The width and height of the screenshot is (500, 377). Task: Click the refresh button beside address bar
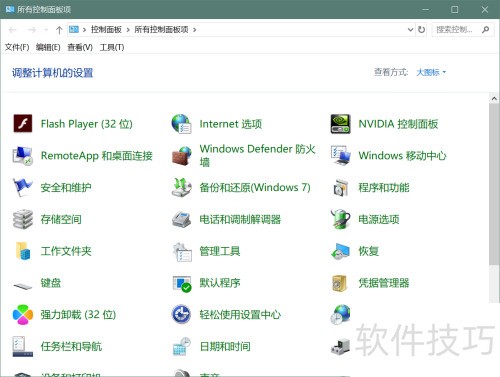click(x=421, y=30)
